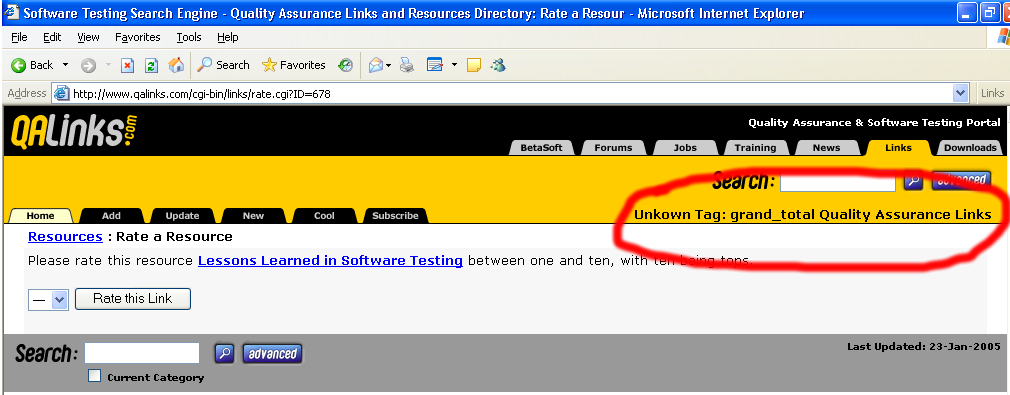Click the Last Updated: 23-Jan-2005 text
1010x395 pixels.
924,347
